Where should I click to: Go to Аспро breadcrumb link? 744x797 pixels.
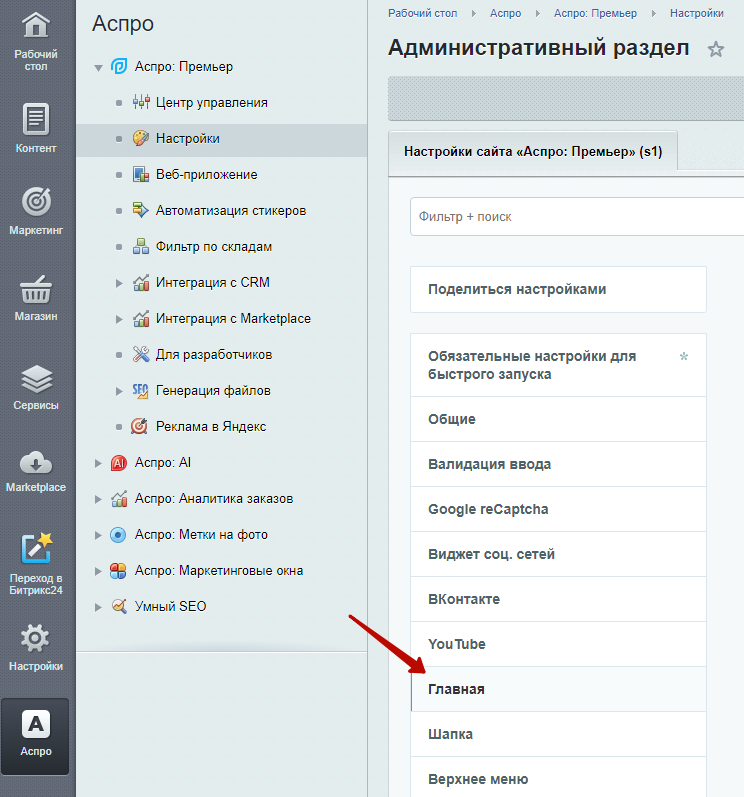pyautogui.click(x=505, y=13)
